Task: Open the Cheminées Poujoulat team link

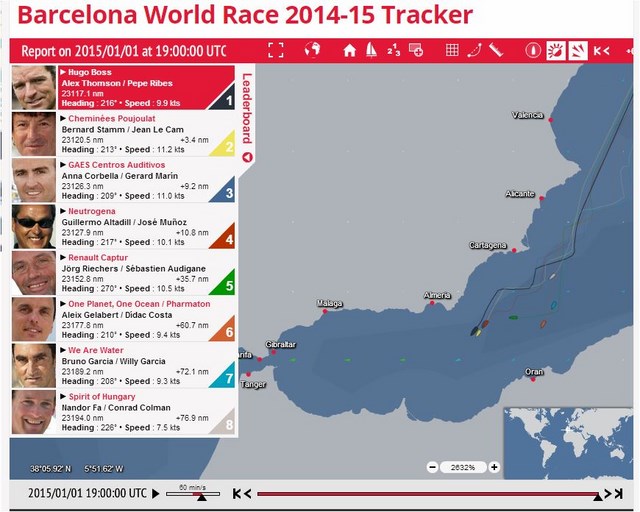Action: pyautogui.click(x=112, y=118)
